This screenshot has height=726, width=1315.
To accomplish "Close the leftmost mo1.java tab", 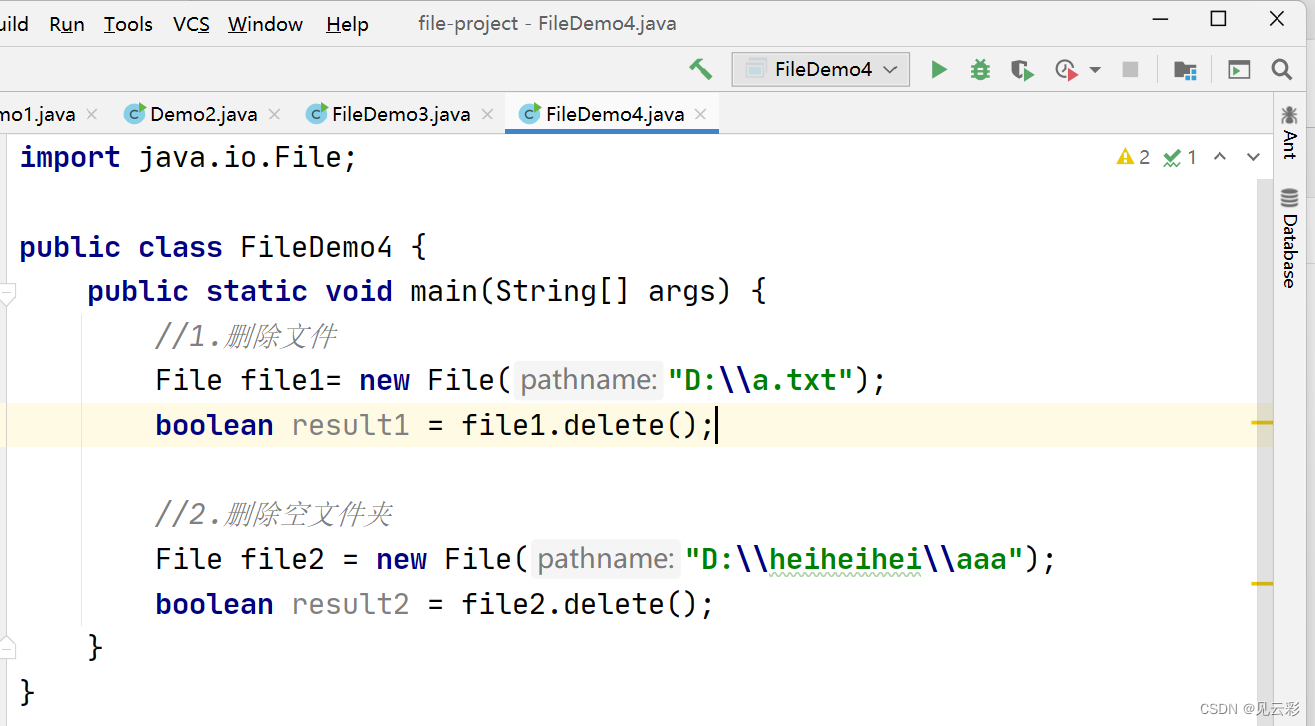I will coord(92,114).
